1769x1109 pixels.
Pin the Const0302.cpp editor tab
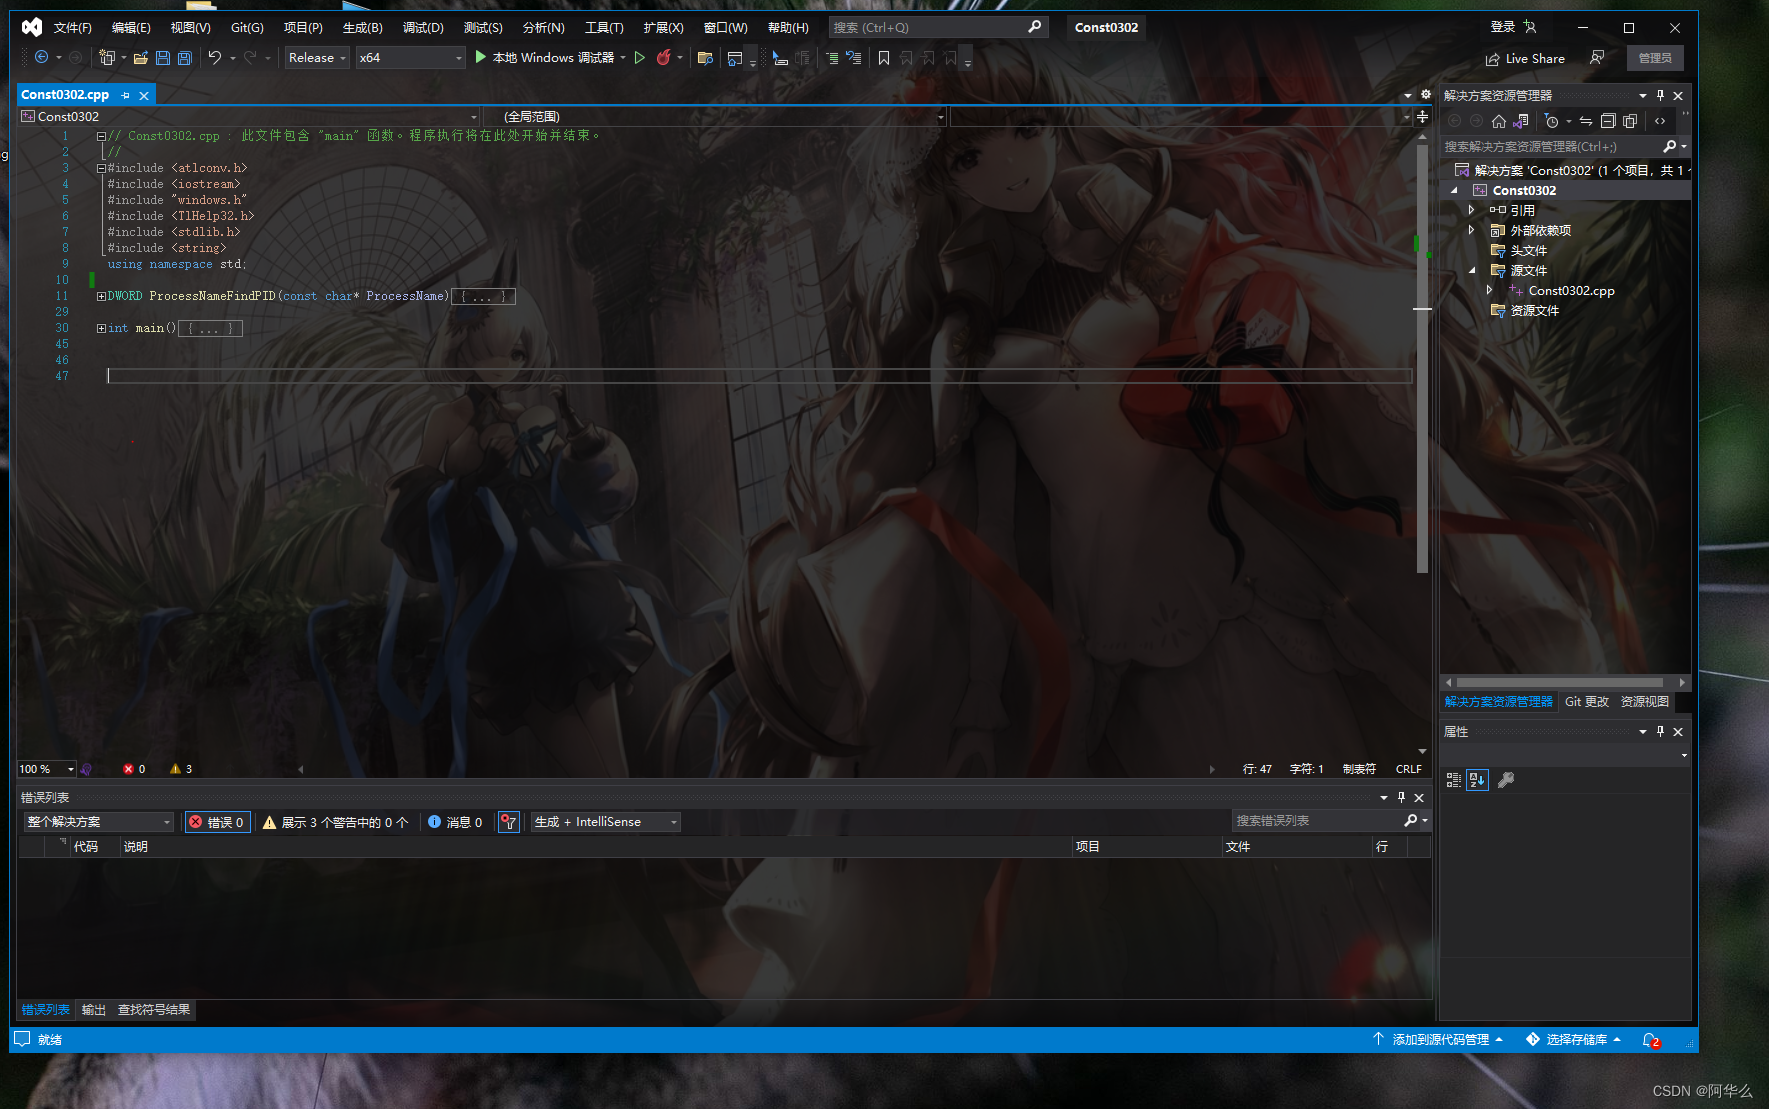coord(125,95)
